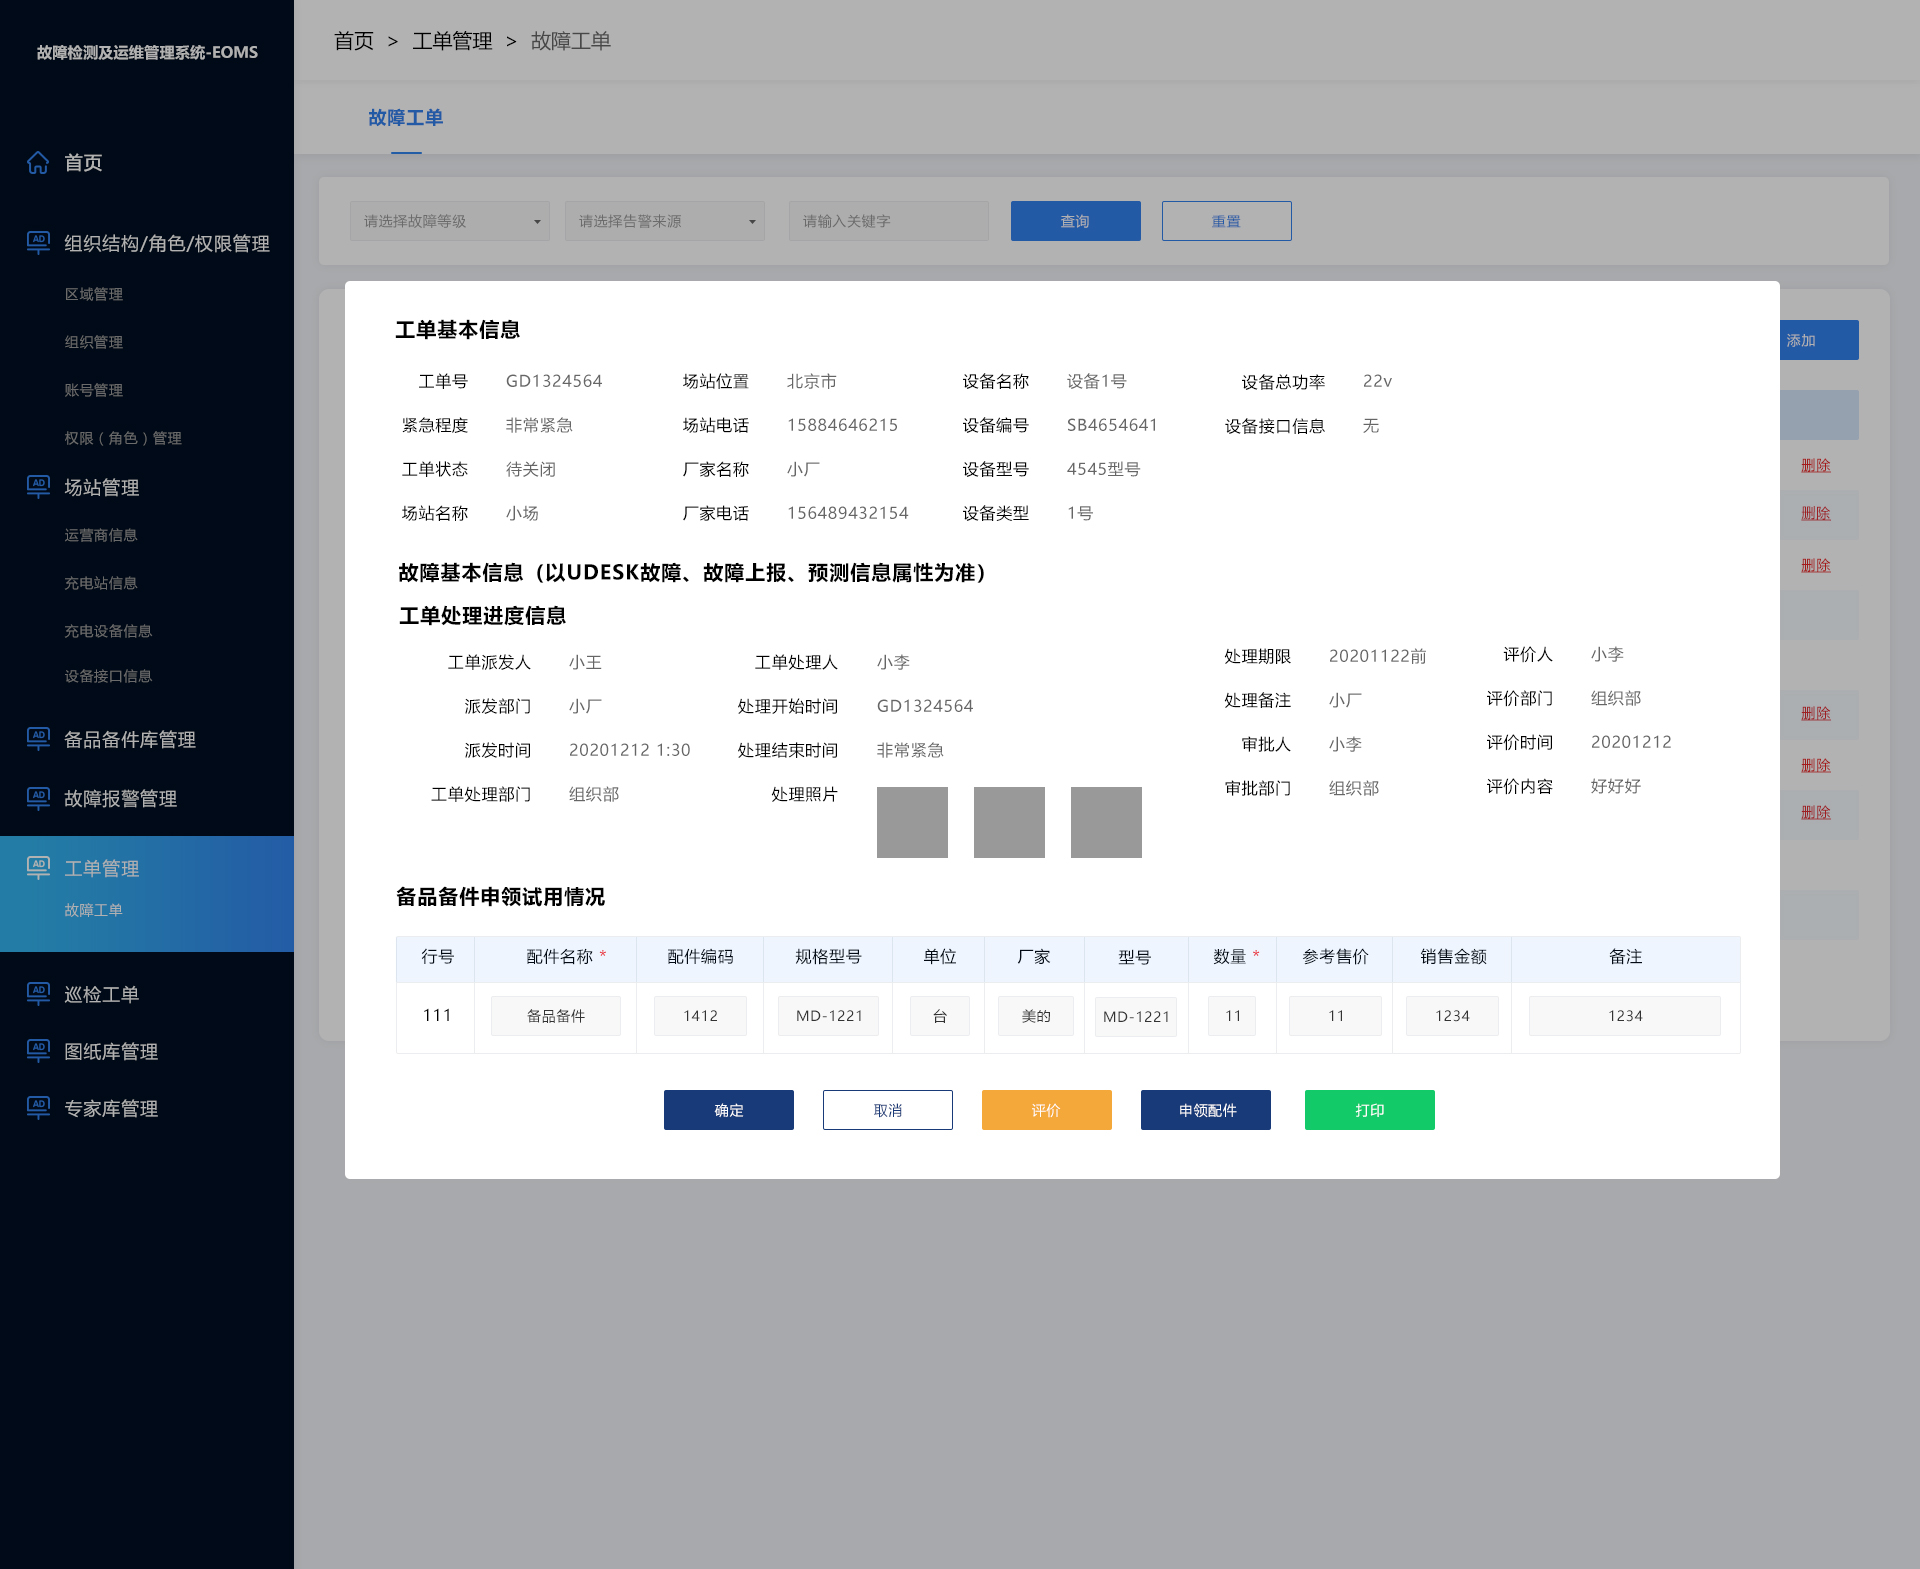The width and height of the screenshot is (1920, 1569).
Task: Open 权限（角色）管理 submenu item
Action: pos(123,438)
